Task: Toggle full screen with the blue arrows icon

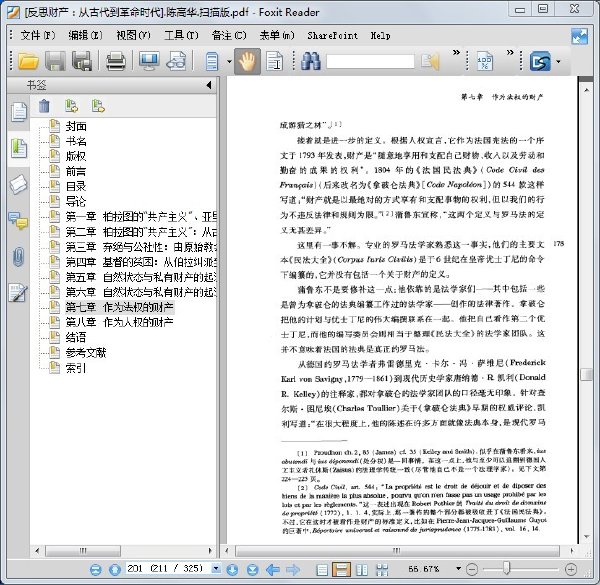Action: click(x=579, y=37)
